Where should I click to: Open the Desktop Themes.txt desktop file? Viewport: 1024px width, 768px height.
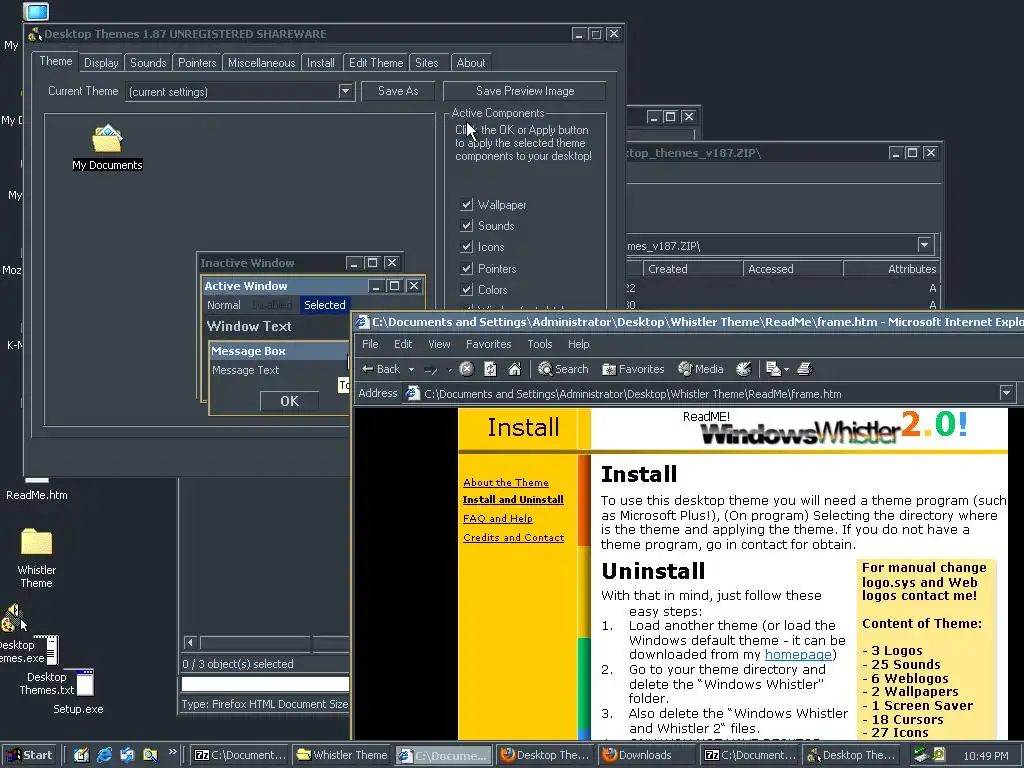57,683
